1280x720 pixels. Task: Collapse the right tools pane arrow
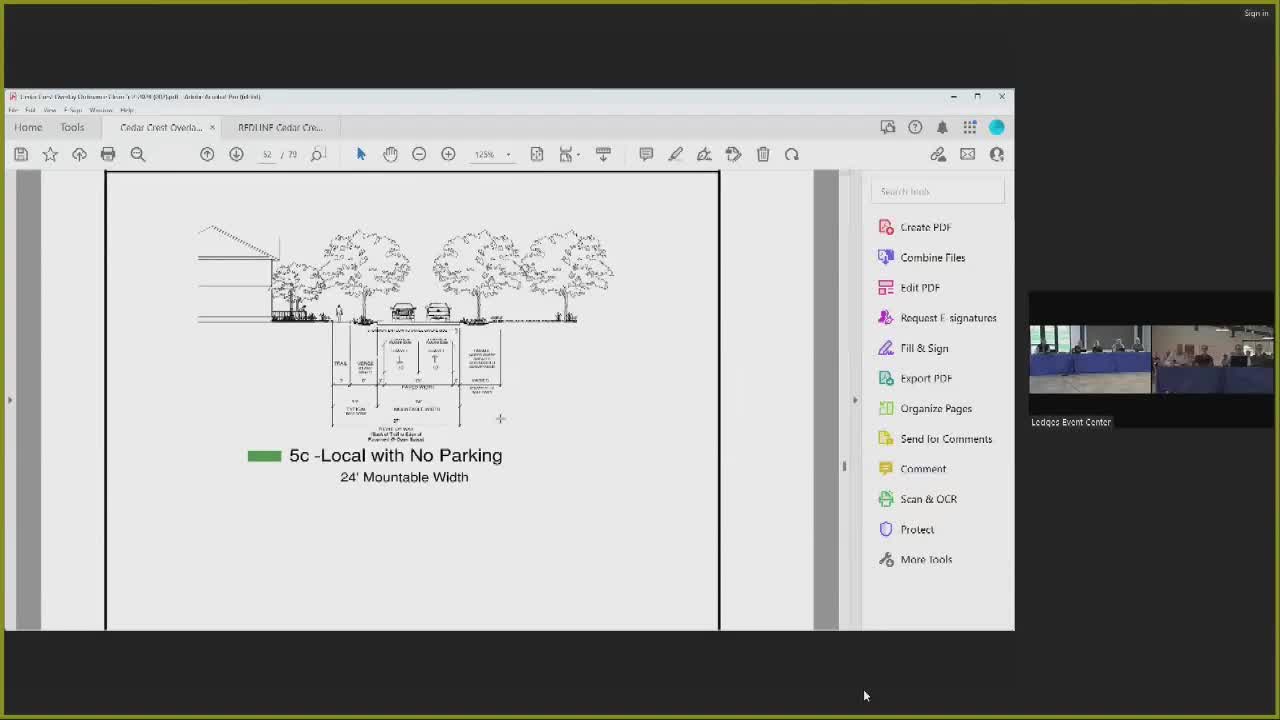point(854,400)
